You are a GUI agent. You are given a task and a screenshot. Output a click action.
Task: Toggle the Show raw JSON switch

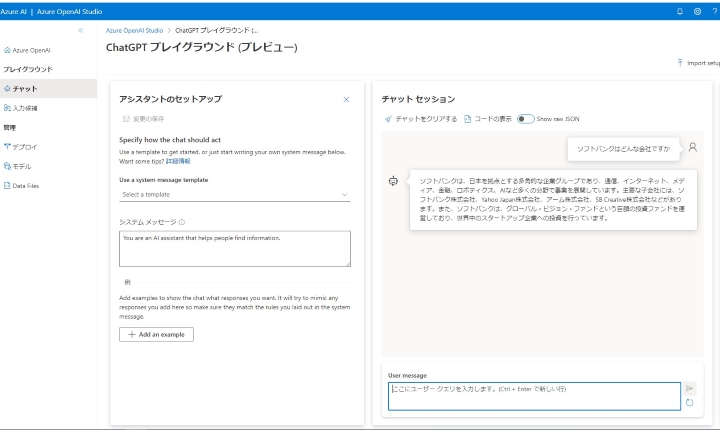pyautogui.click(x=525, y=119)
